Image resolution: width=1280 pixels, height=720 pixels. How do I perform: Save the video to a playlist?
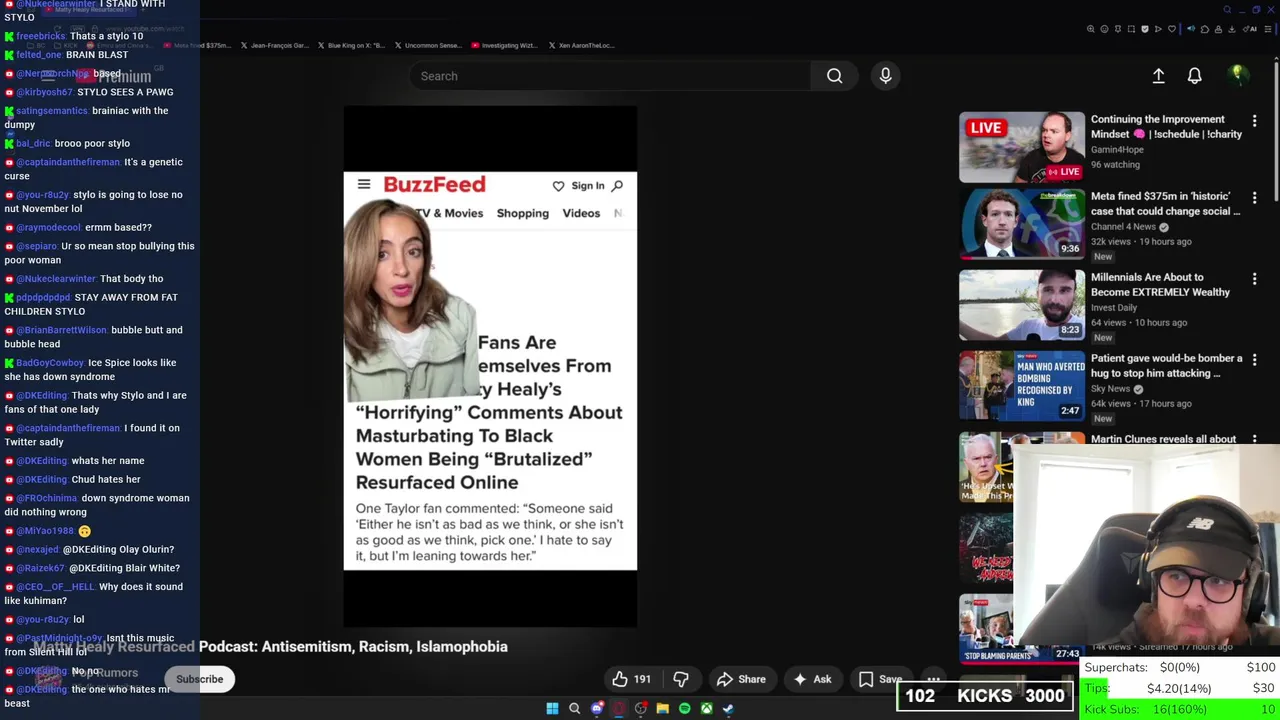880,679
